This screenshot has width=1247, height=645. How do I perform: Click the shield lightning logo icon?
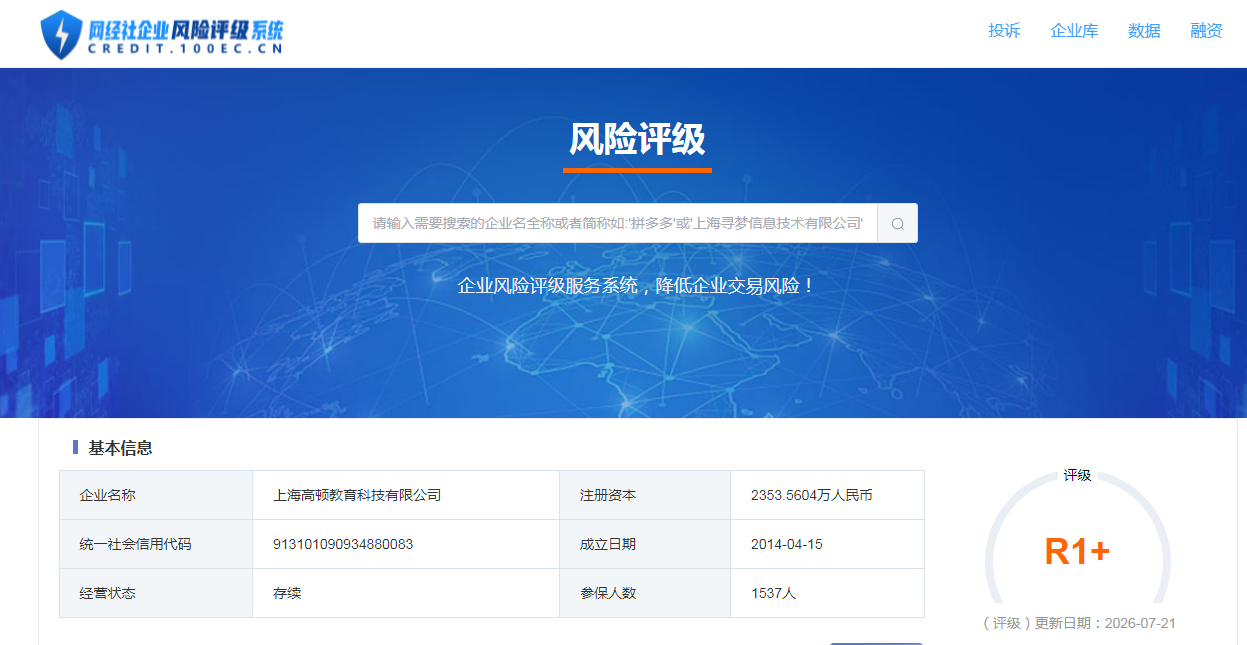[61, 34]
